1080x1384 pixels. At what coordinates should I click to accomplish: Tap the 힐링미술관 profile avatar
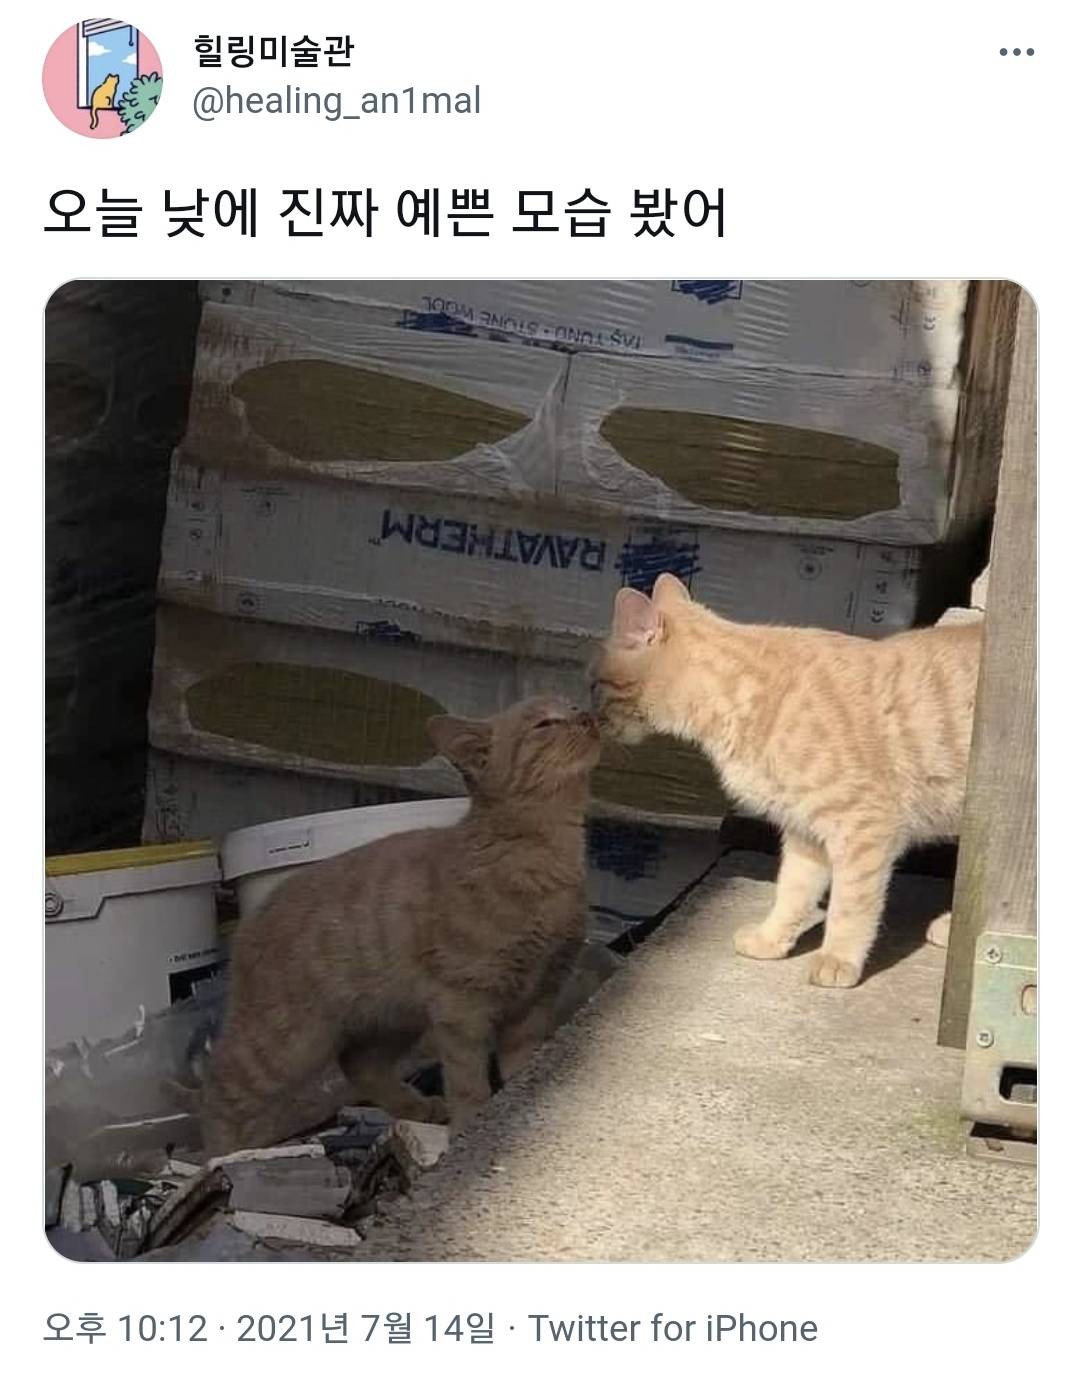click(x=102, y=77)
